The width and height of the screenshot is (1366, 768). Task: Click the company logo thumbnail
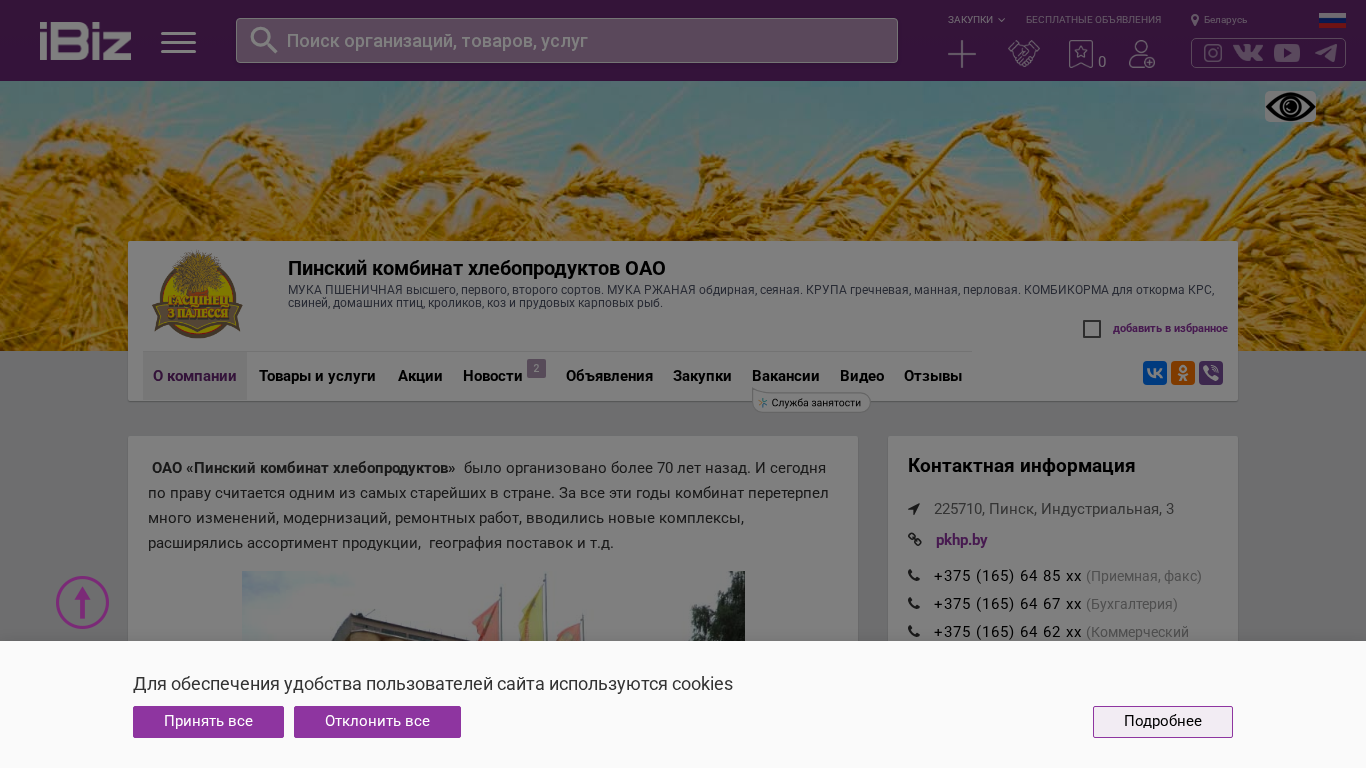pos(197,294)
